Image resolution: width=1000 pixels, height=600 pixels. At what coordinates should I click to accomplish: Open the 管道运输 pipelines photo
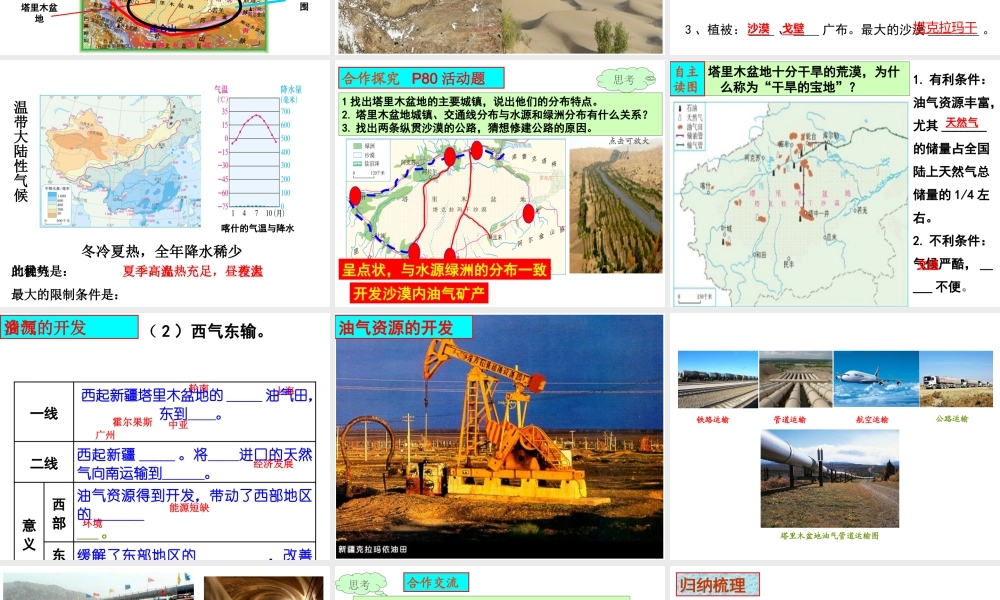795,379
